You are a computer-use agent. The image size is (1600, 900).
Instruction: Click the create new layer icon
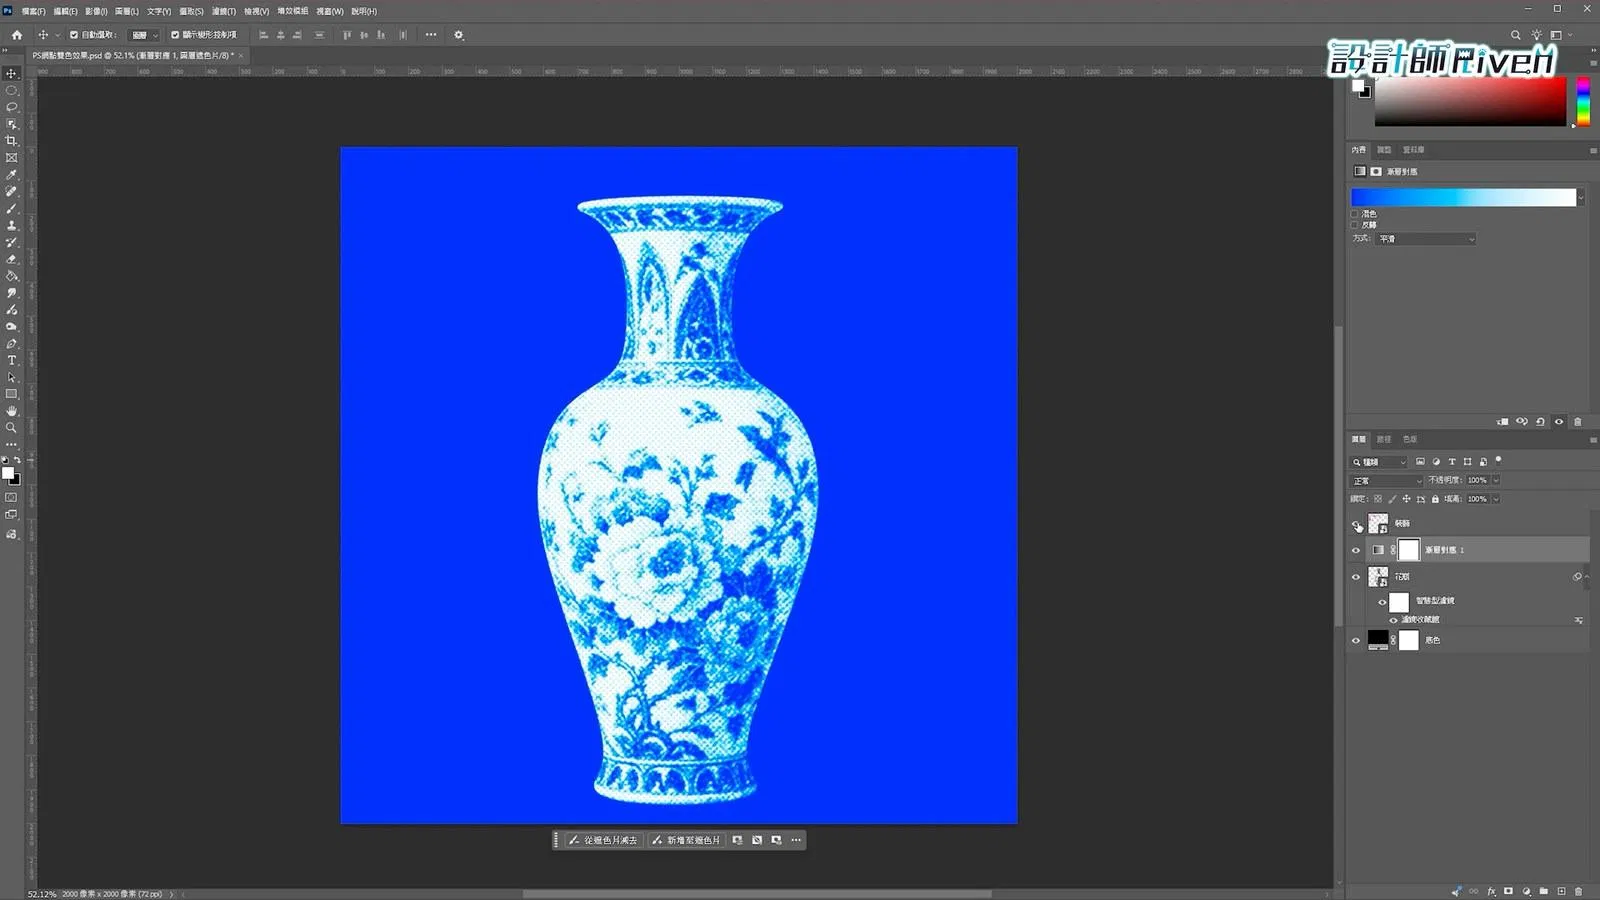click(1561, 891)
